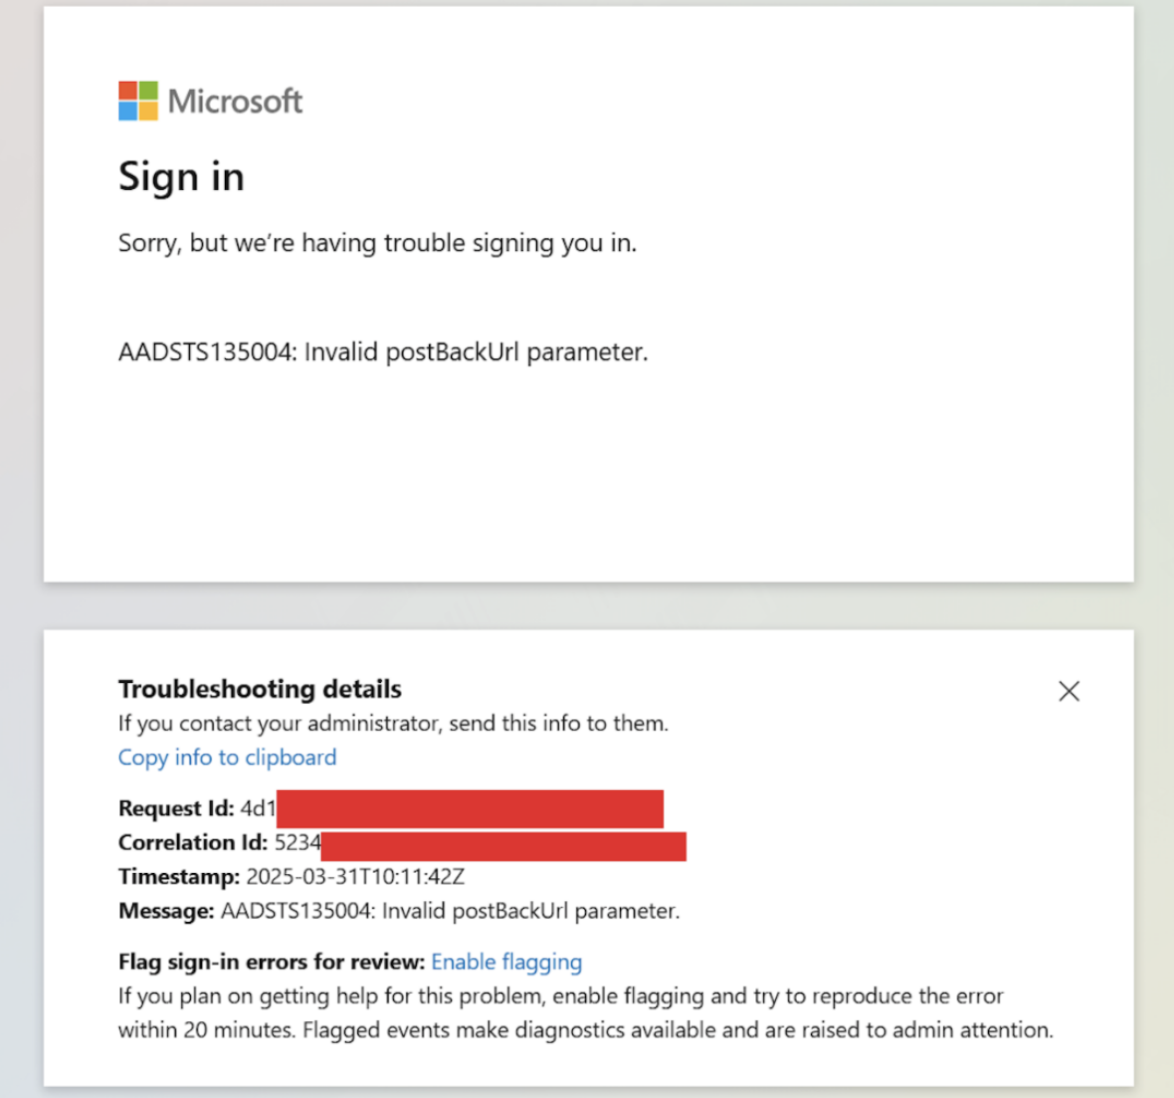Click the redacted Correlation Id value
The width and height of the screenshot is (1174, 1098).
[503, 845]
